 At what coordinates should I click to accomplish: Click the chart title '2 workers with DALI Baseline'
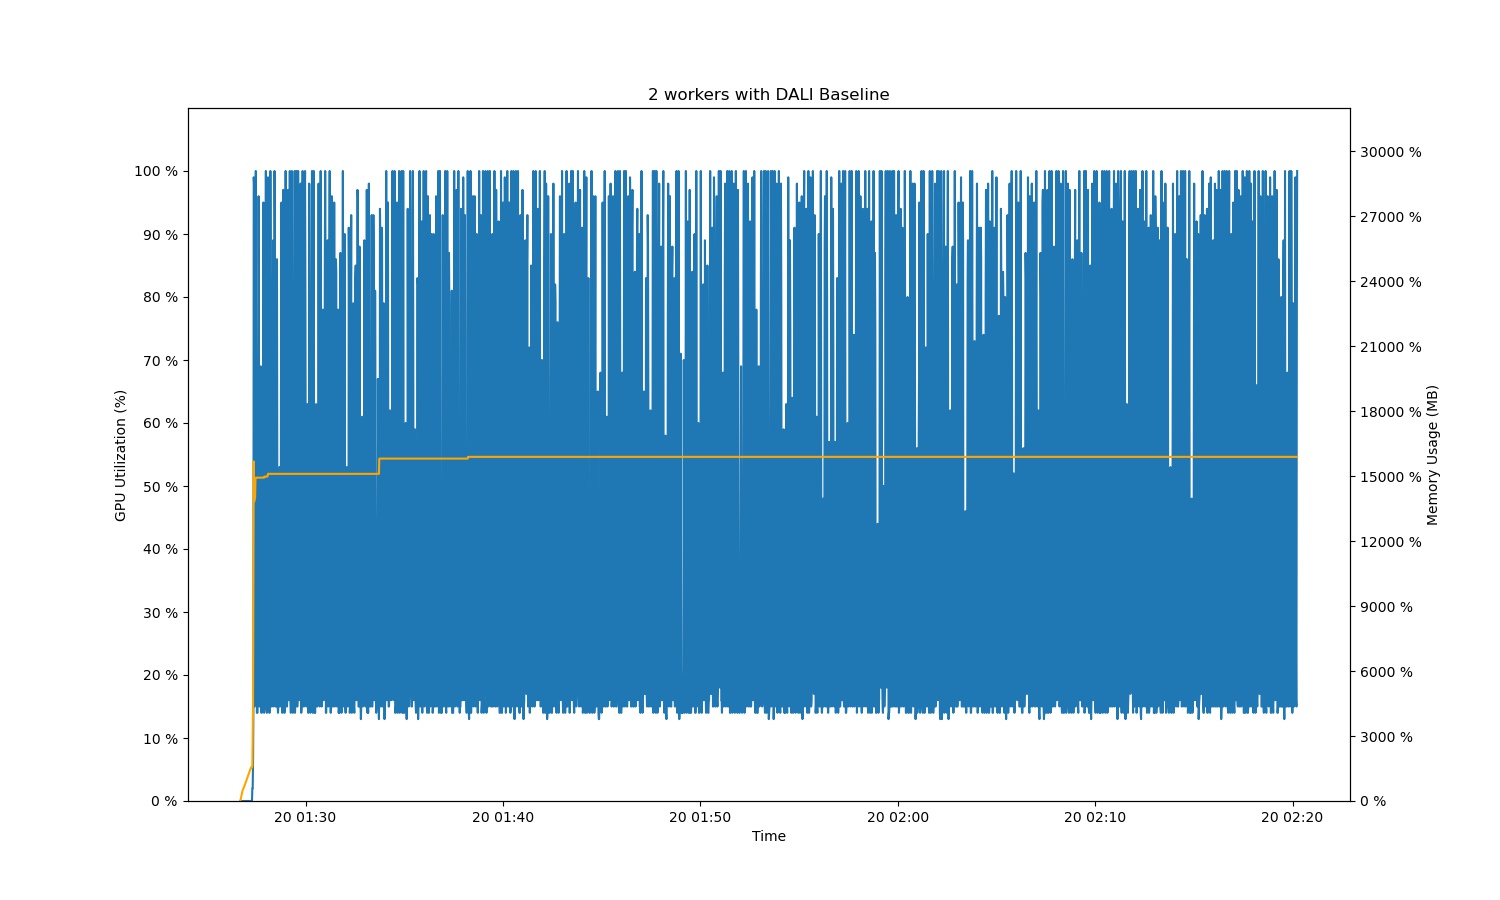pos(768,95)
